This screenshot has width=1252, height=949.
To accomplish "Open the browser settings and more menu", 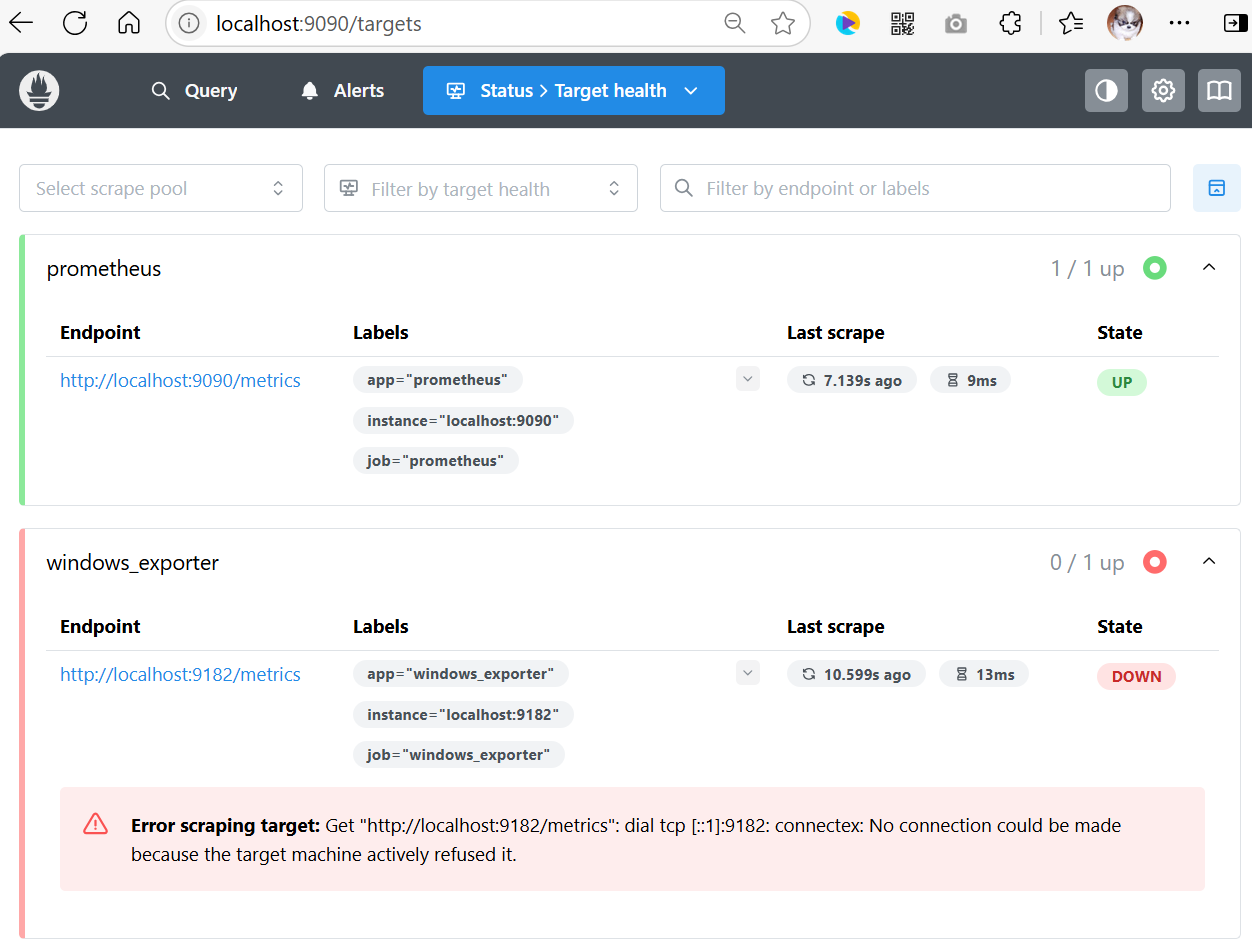I will [x=1180, y=23].
